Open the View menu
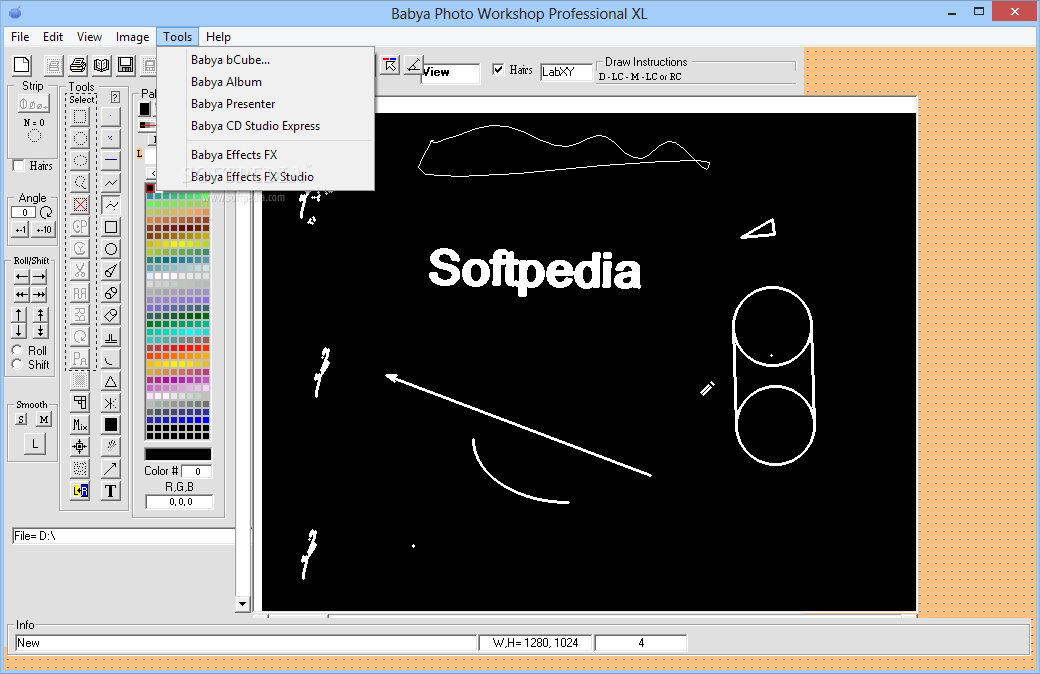The height and width of the screenshot is (674, 1040). (89, 37)
